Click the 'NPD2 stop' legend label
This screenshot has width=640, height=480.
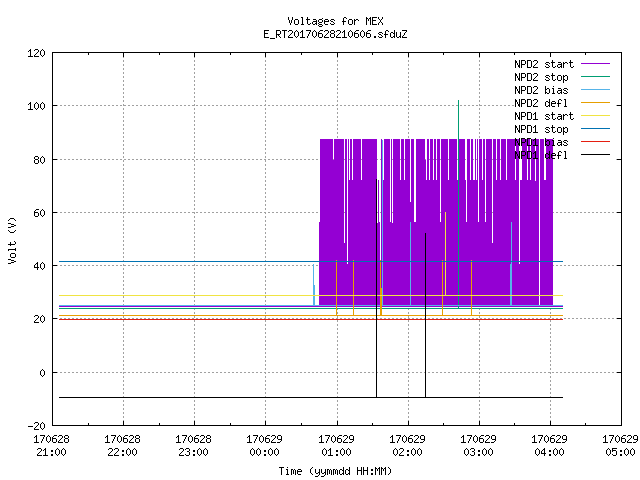pos(541,77)
